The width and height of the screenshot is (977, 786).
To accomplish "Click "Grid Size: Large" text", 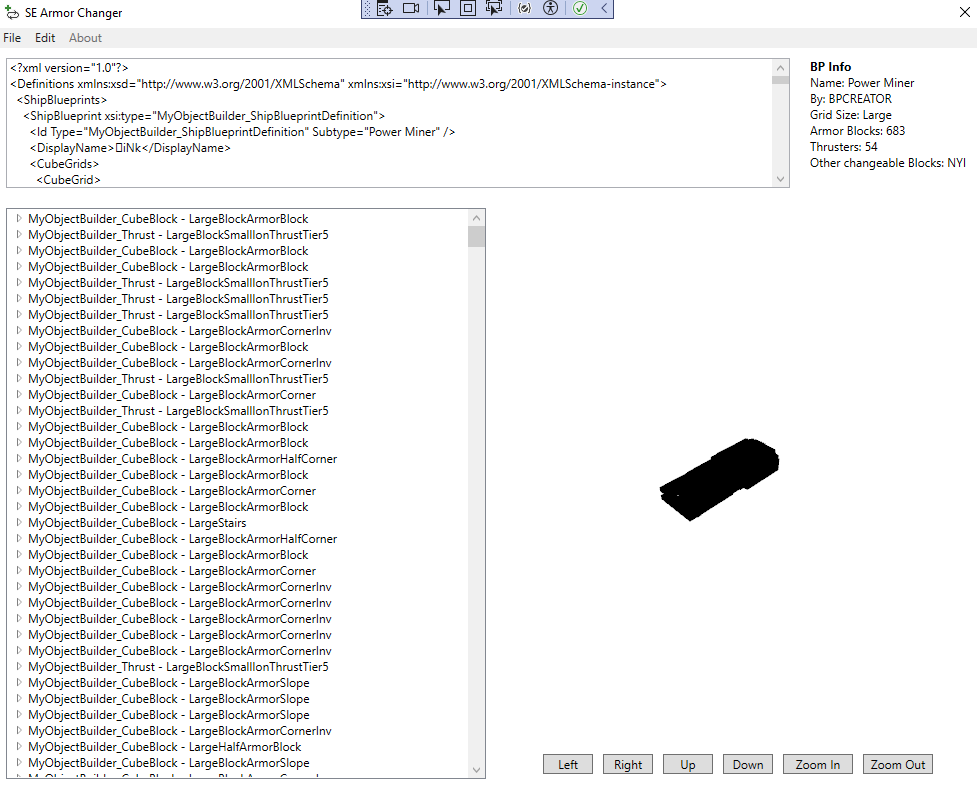I will tap(851, 115).
